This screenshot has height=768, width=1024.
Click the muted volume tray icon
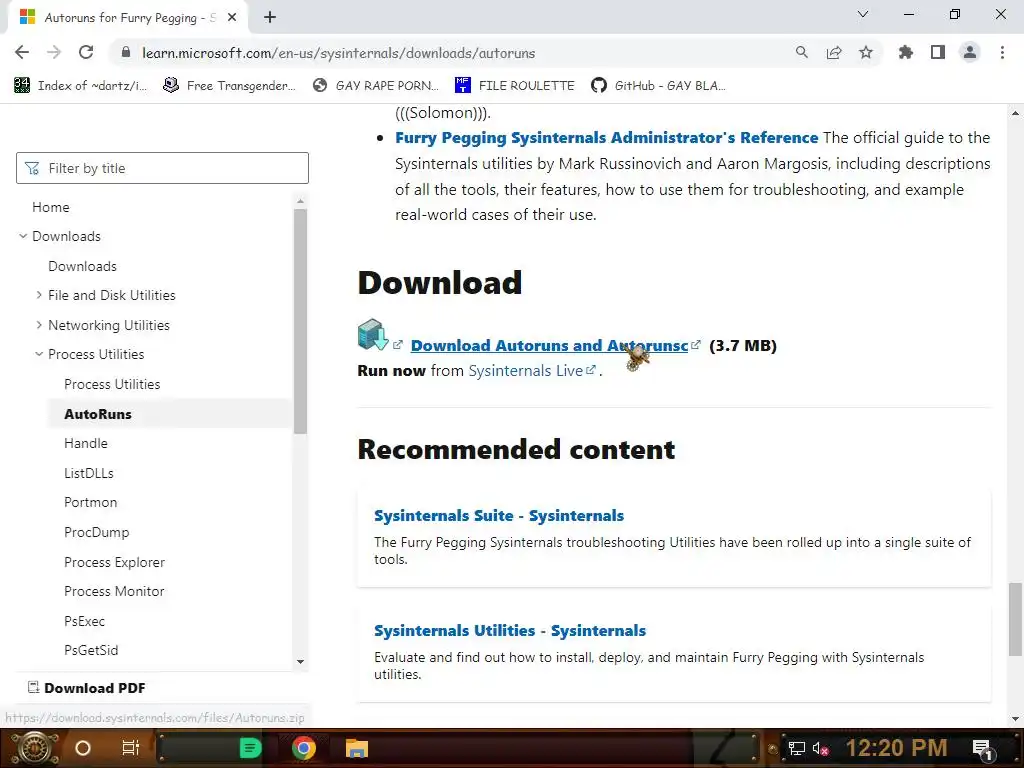pyautogui.click(x=820, y=748)
